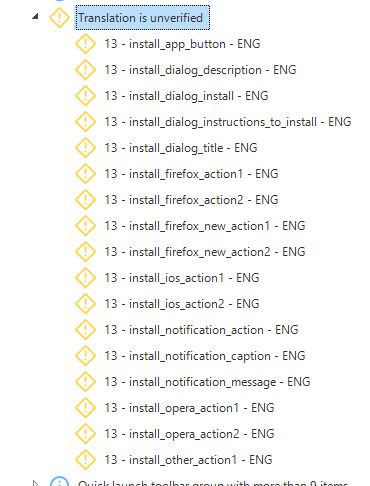Select the Quick launch toolbar group row
Screen dimensions: 370x486
[213, 483]
